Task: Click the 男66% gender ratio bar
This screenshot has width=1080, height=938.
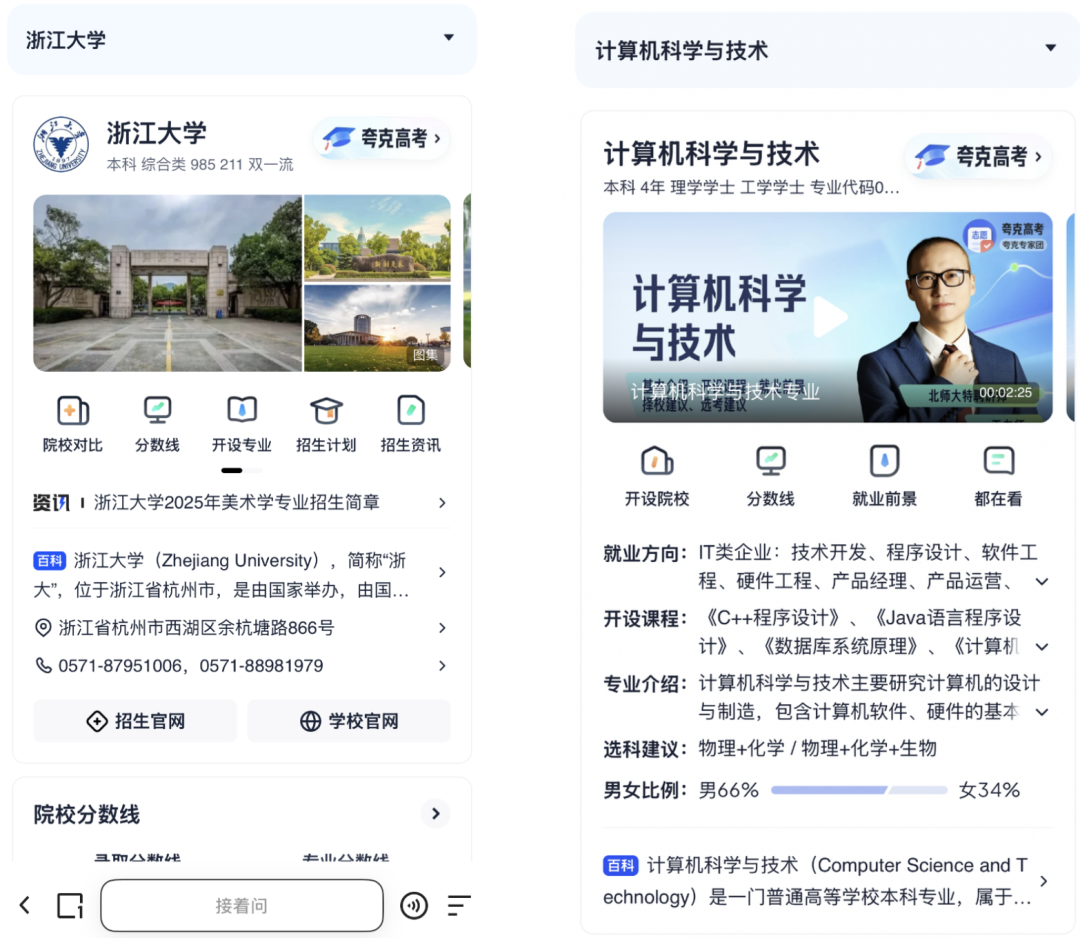Action: pos(858,789)
